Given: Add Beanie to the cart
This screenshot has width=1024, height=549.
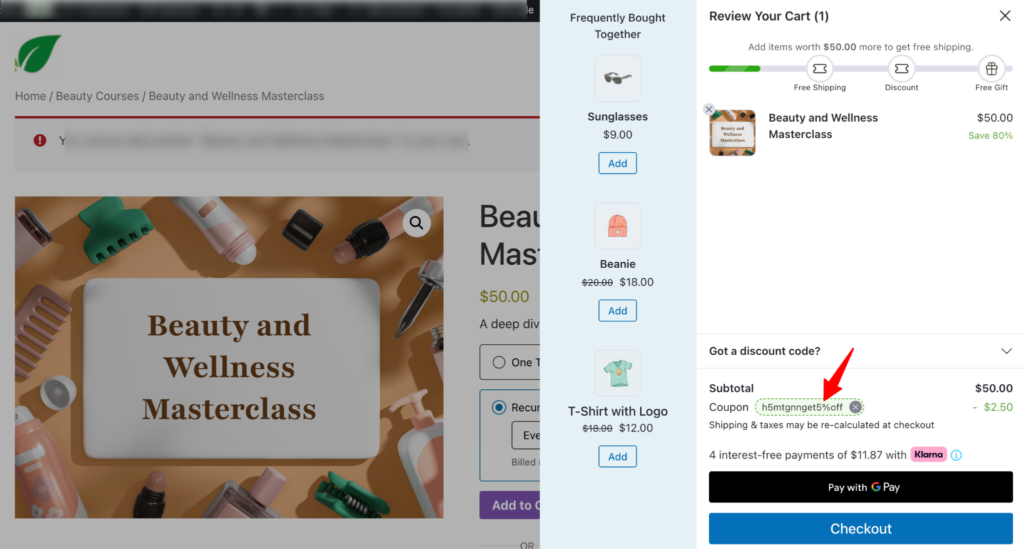Looking at the screenshot, I should point(617,311).
